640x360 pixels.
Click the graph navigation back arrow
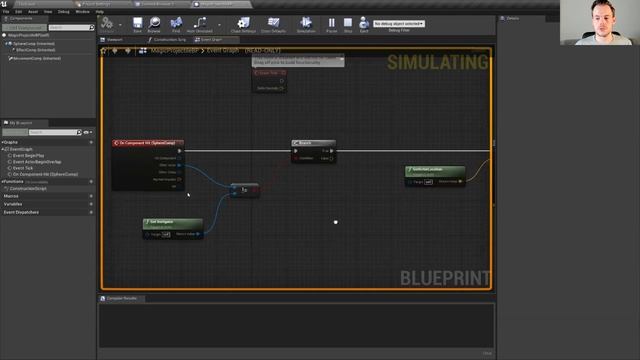click(x=115, y=51)
